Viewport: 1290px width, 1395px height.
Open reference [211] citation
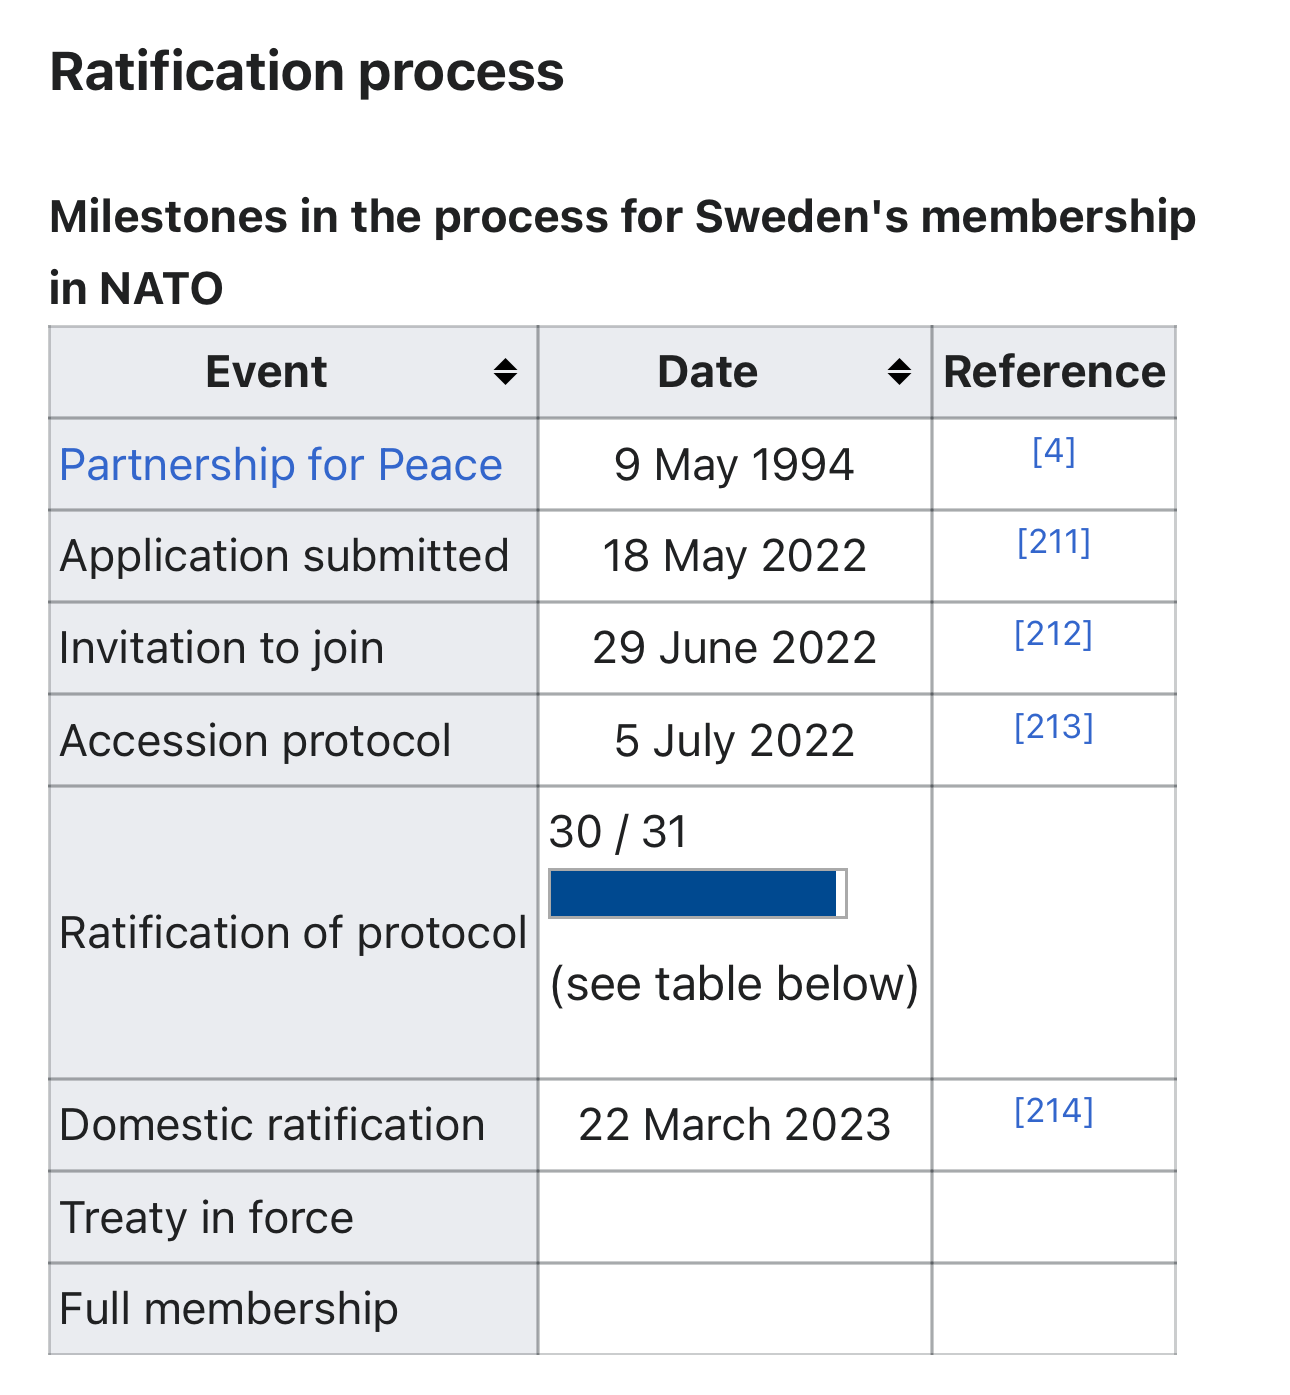tap(1053, 542)
